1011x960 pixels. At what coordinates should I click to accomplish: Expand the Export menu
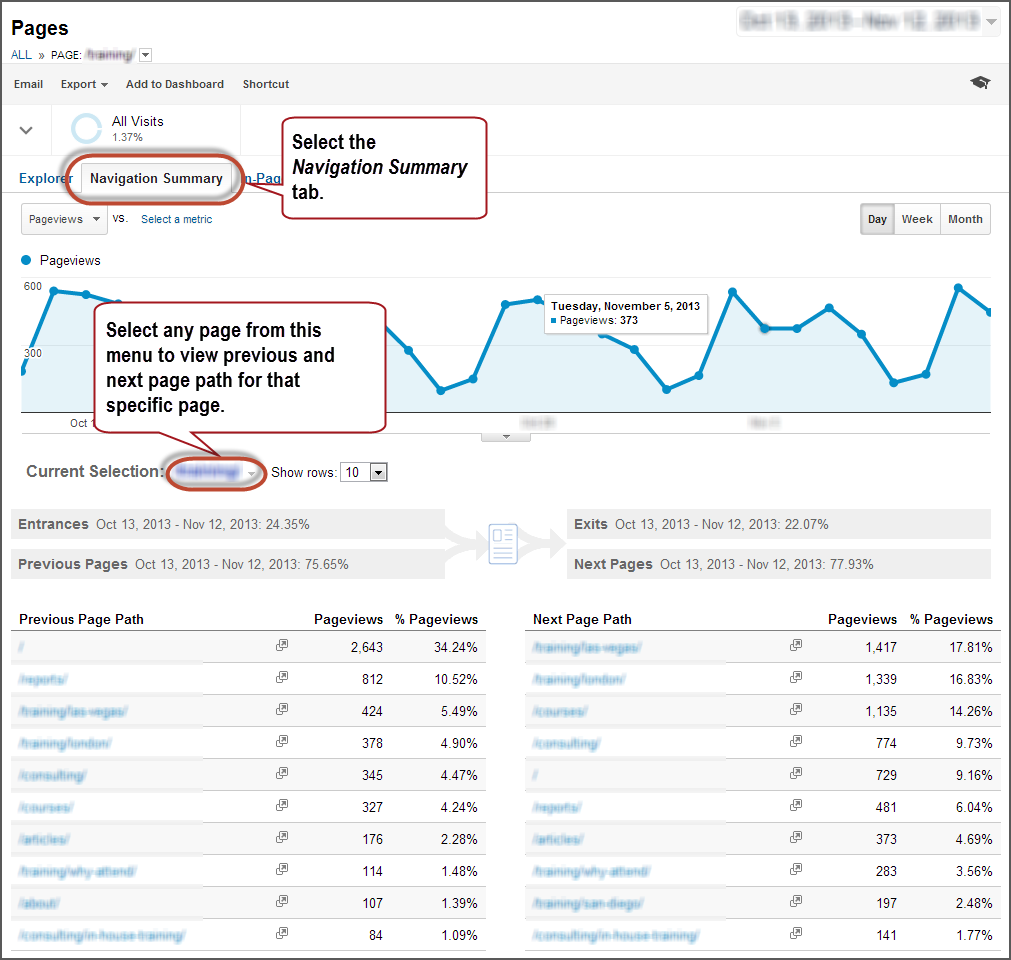click(84, 84)
